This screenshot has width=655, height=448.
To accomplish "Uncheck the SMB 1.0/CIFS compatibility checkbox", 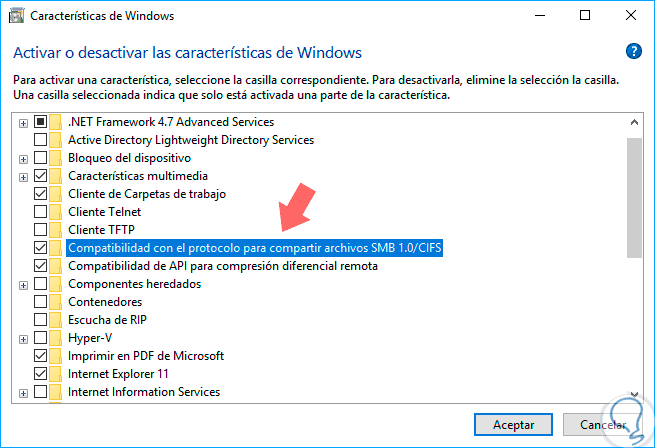I will pyautogui.click(x=40, y=248).
